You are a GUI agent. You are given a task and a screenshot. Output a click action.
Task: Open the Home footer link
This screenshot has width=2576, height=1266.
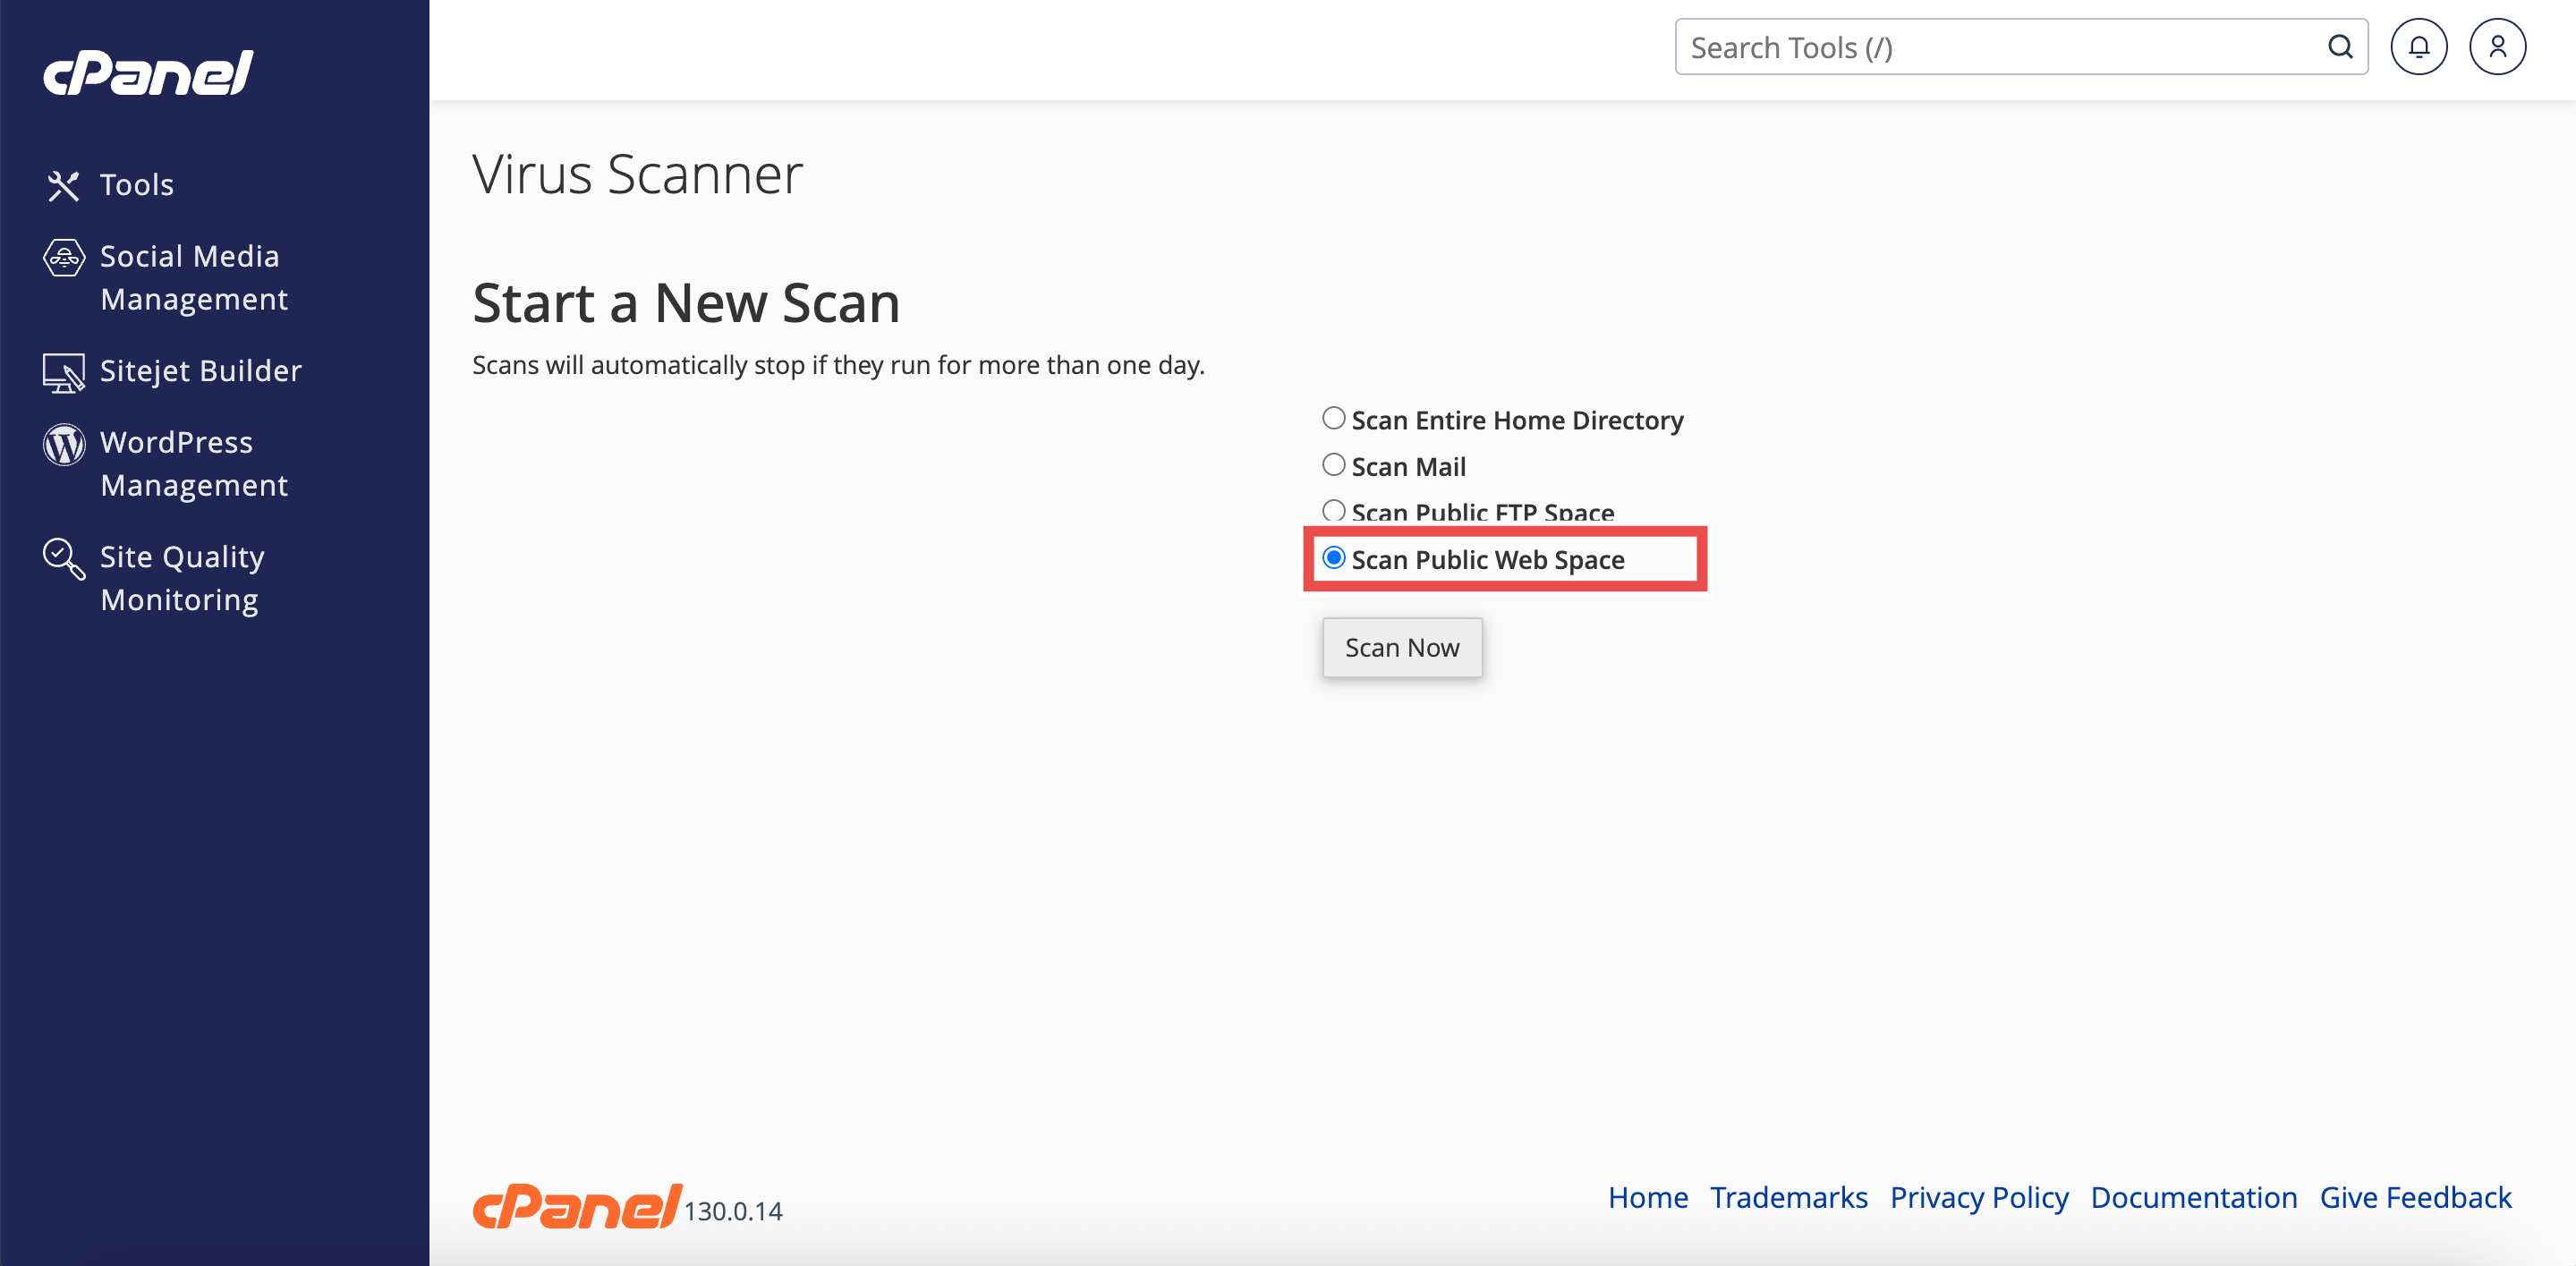pos(1647,1197)
